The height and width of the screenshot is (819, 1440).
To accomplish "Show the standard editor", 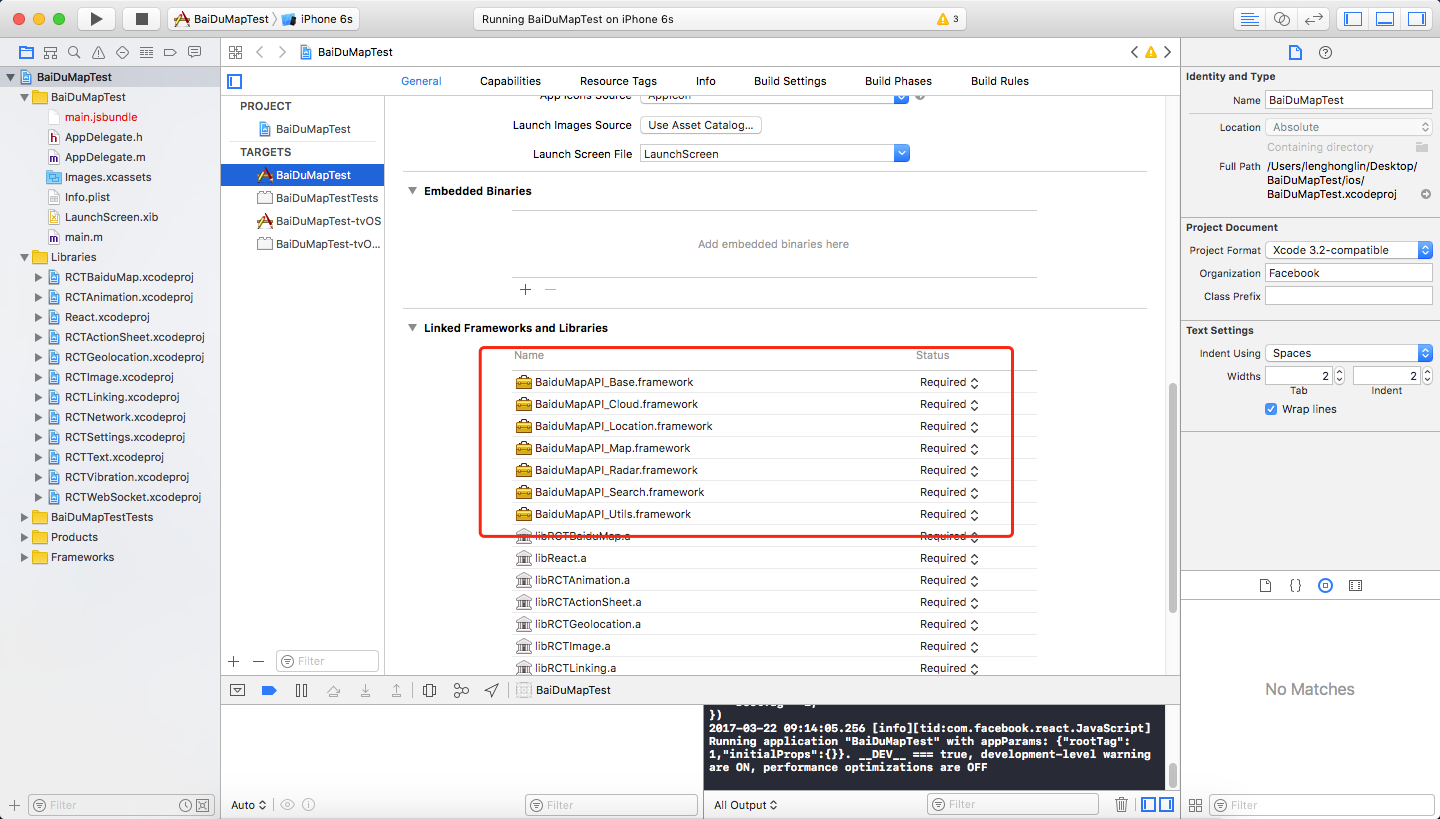I will (x=1249, y=19).
